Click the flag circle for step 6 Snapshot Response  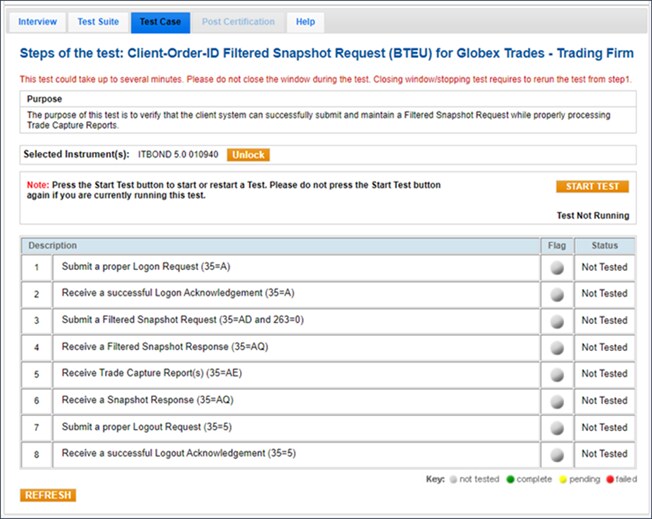pos(556,401)
